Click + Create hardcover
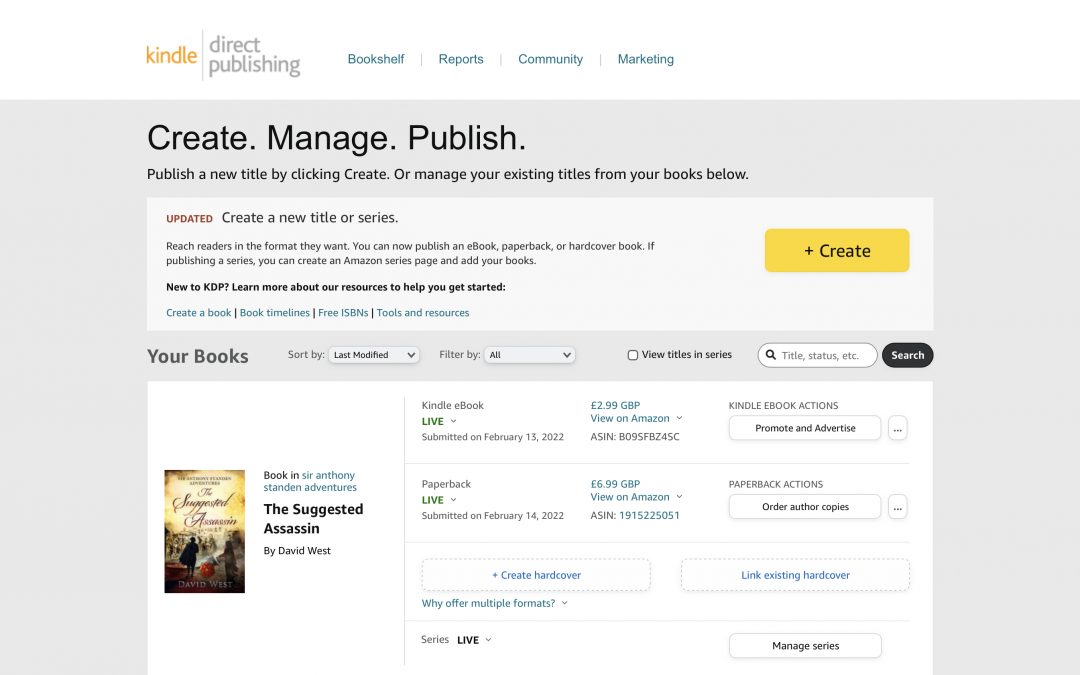 pyautogui.click(x=536, y=575)
